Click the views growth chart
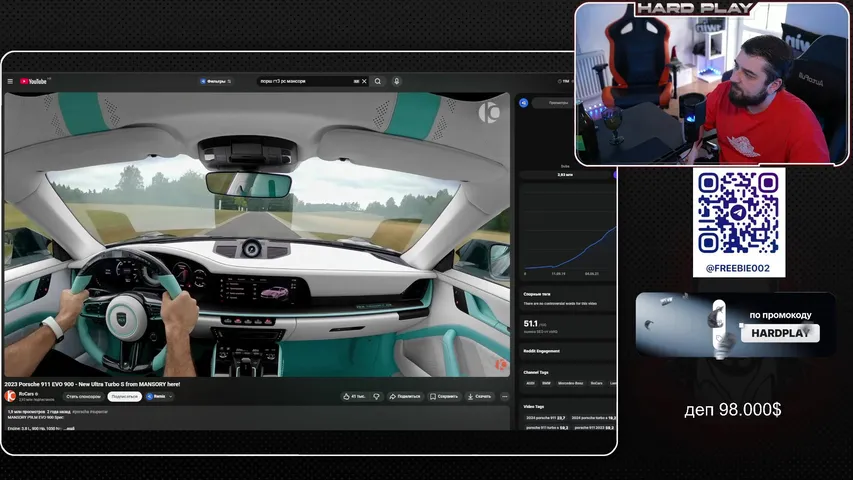 point(569,231)
